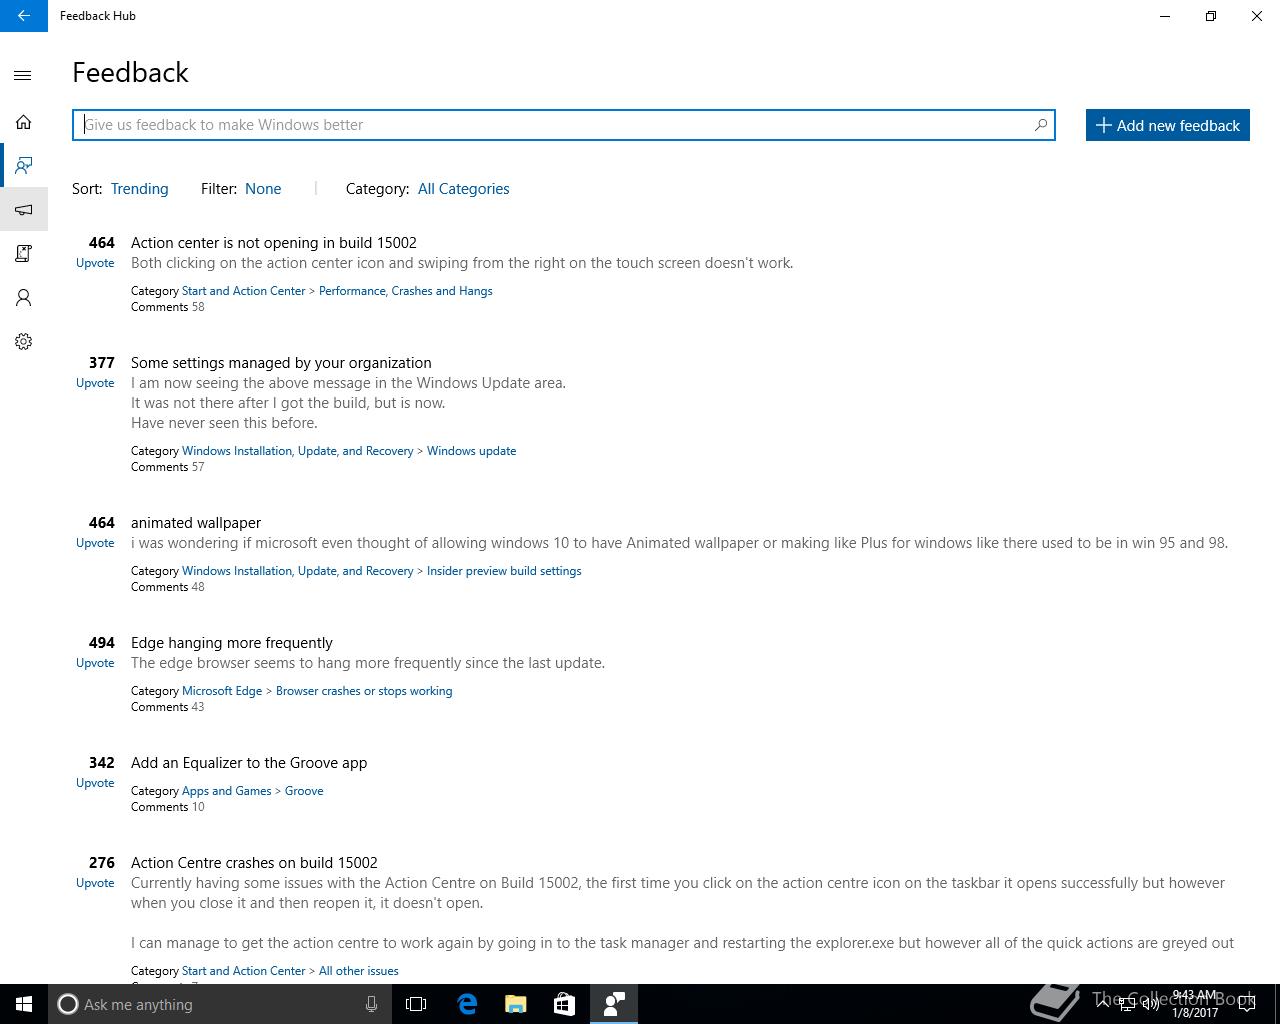Image resolution: width=1280 pixels, height=1024 pixels.
Task: Open the Profile person icon in sidebar
Action: tap(23, 297)
